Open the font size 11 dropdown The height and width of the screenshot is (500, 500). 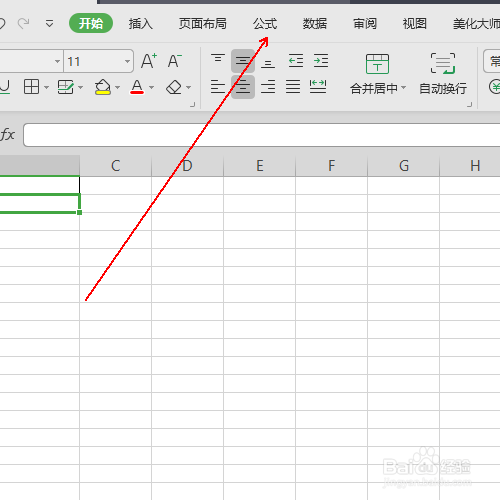[127, 61]
